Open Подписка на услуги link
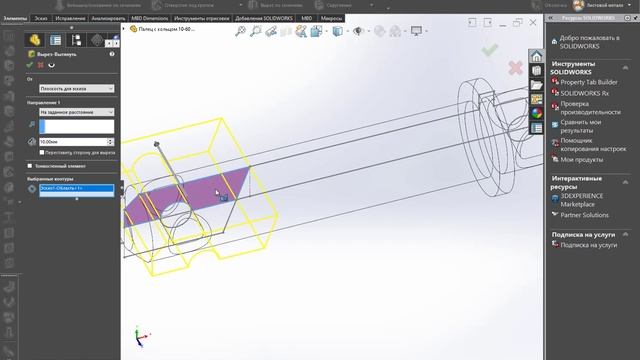The image size is (640, 360). [588, 245]
